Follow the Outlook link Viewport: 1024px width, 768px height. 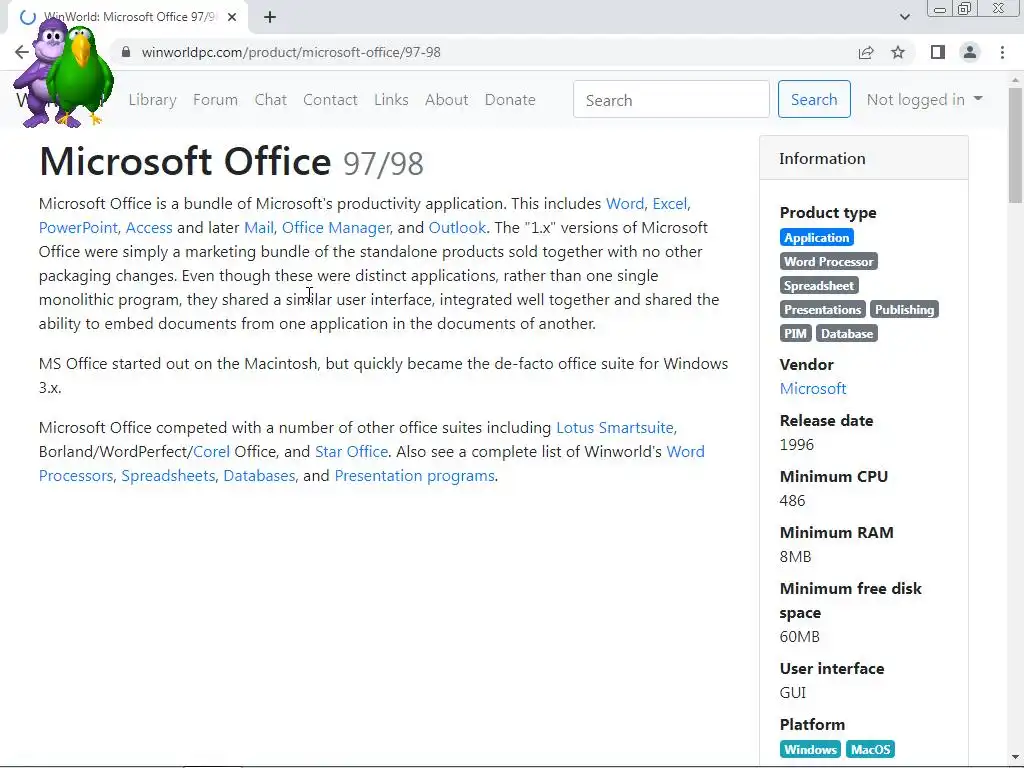(x=457, y=228)
